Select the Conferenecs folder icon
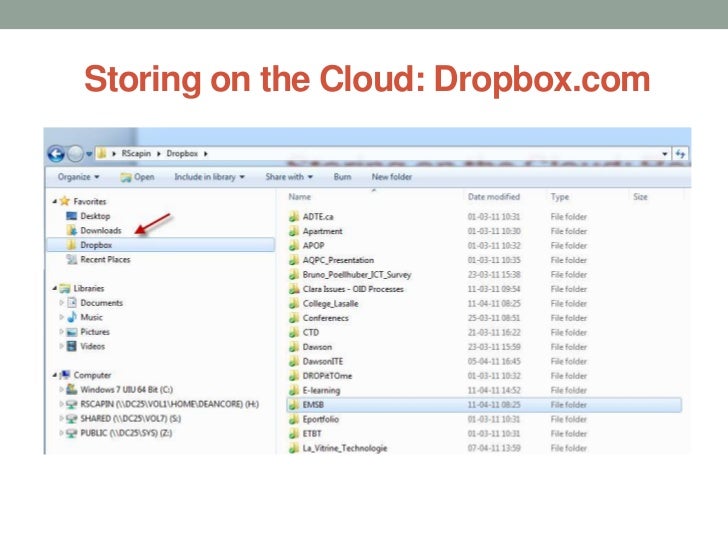The height and width of the screenshot is (546, 728). coord(293,318)
